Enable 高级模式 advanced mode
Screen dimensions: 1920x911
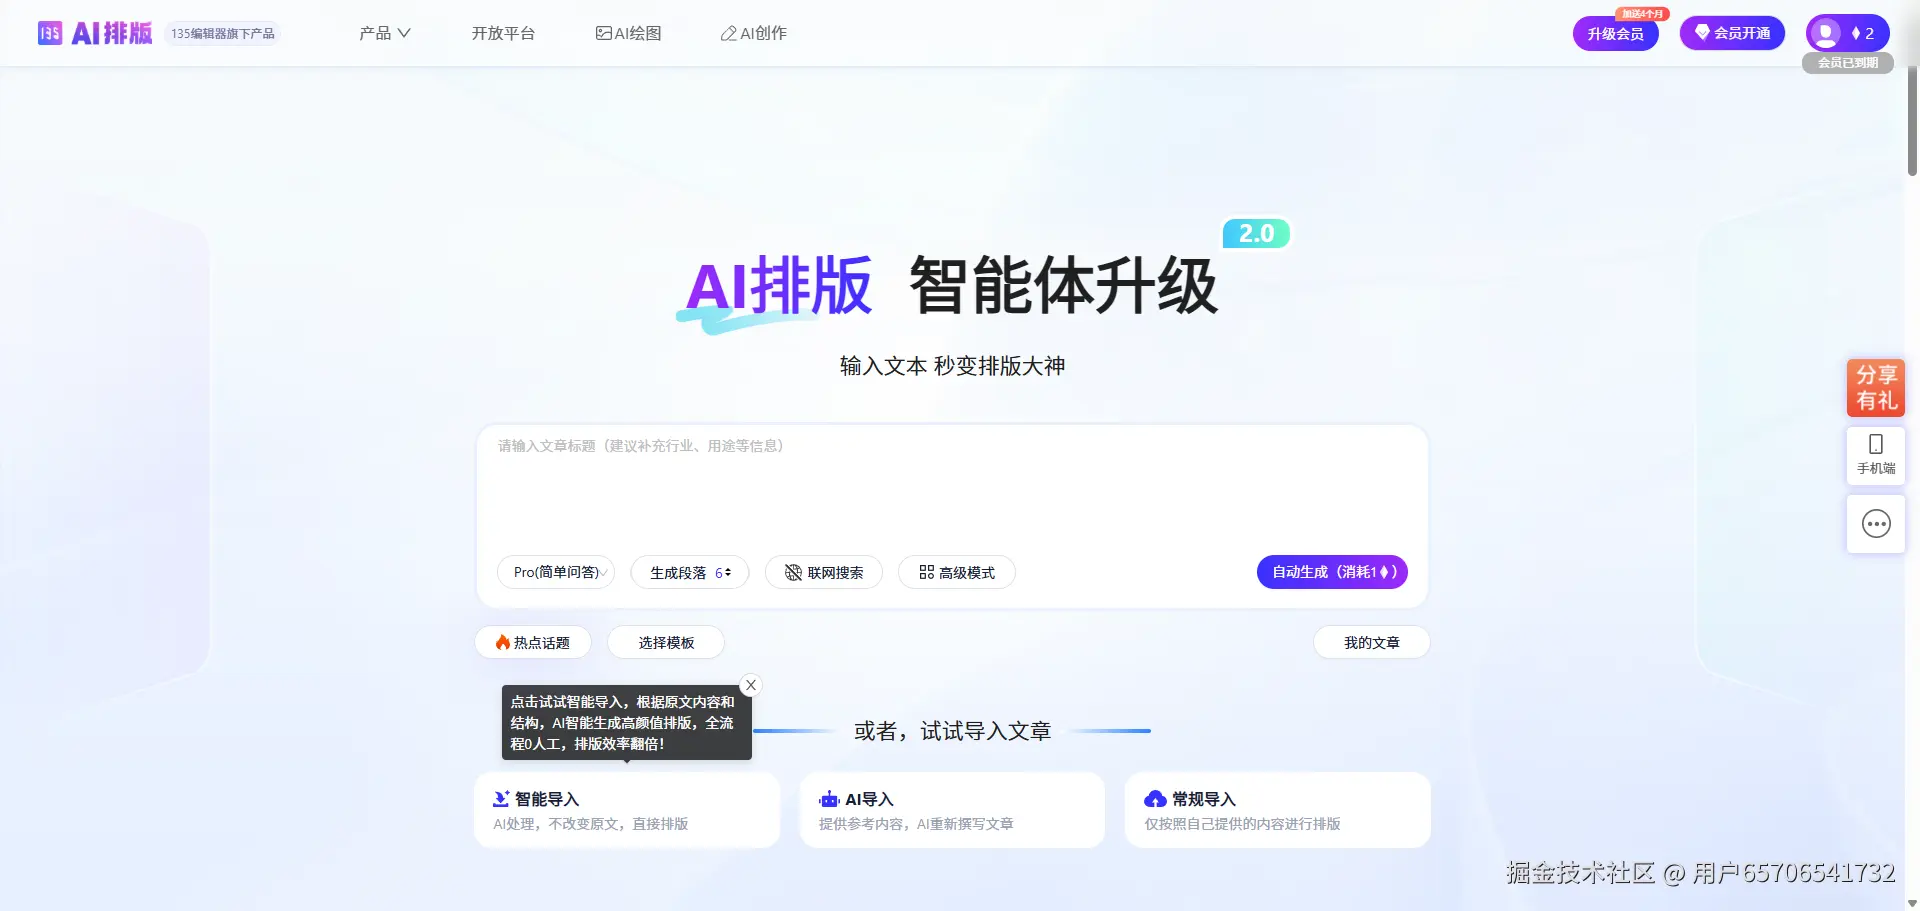956,572
